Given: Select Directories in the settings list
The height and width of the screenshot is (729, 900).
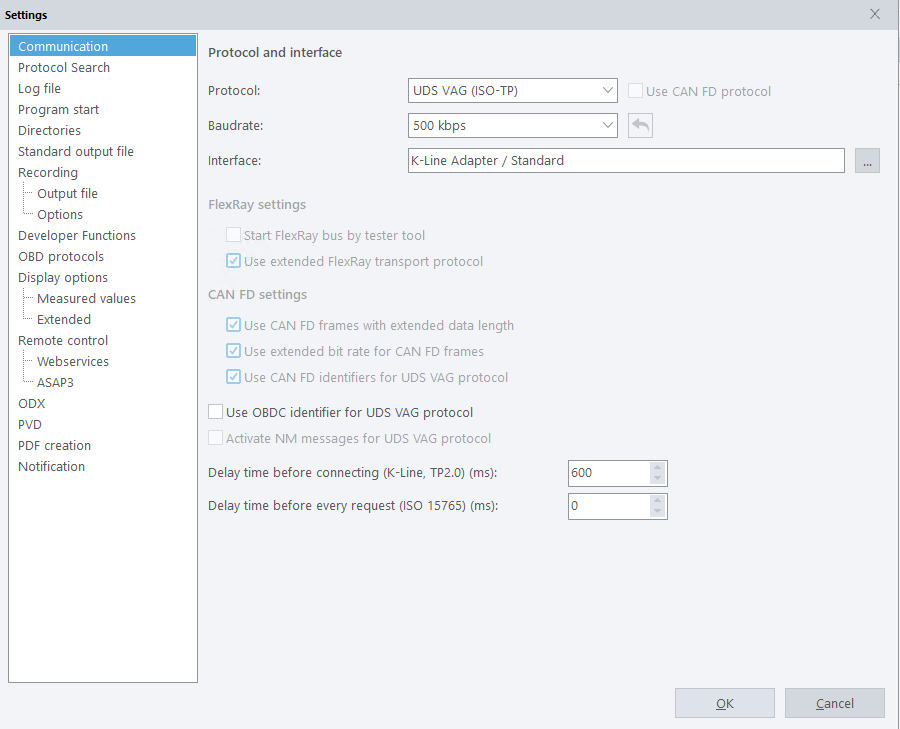Looking at the screenshot, I should point(49,130).
